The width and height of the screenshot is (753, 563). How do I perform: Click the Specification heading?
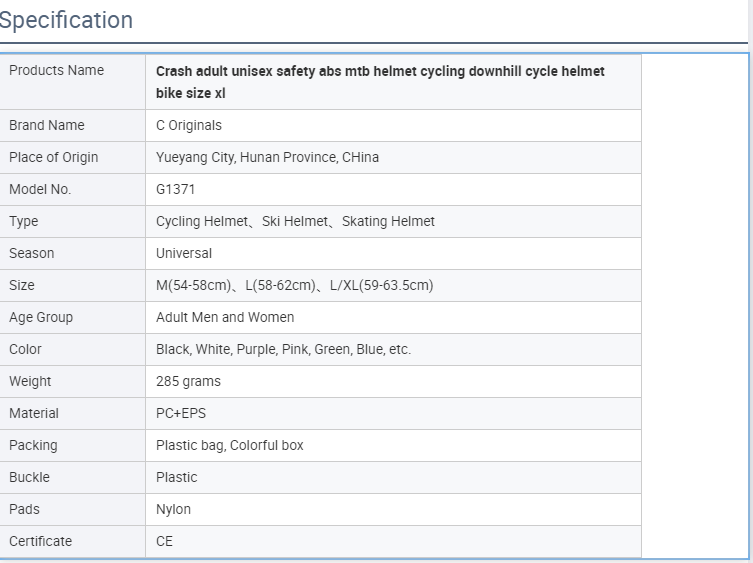click(66, 20)
